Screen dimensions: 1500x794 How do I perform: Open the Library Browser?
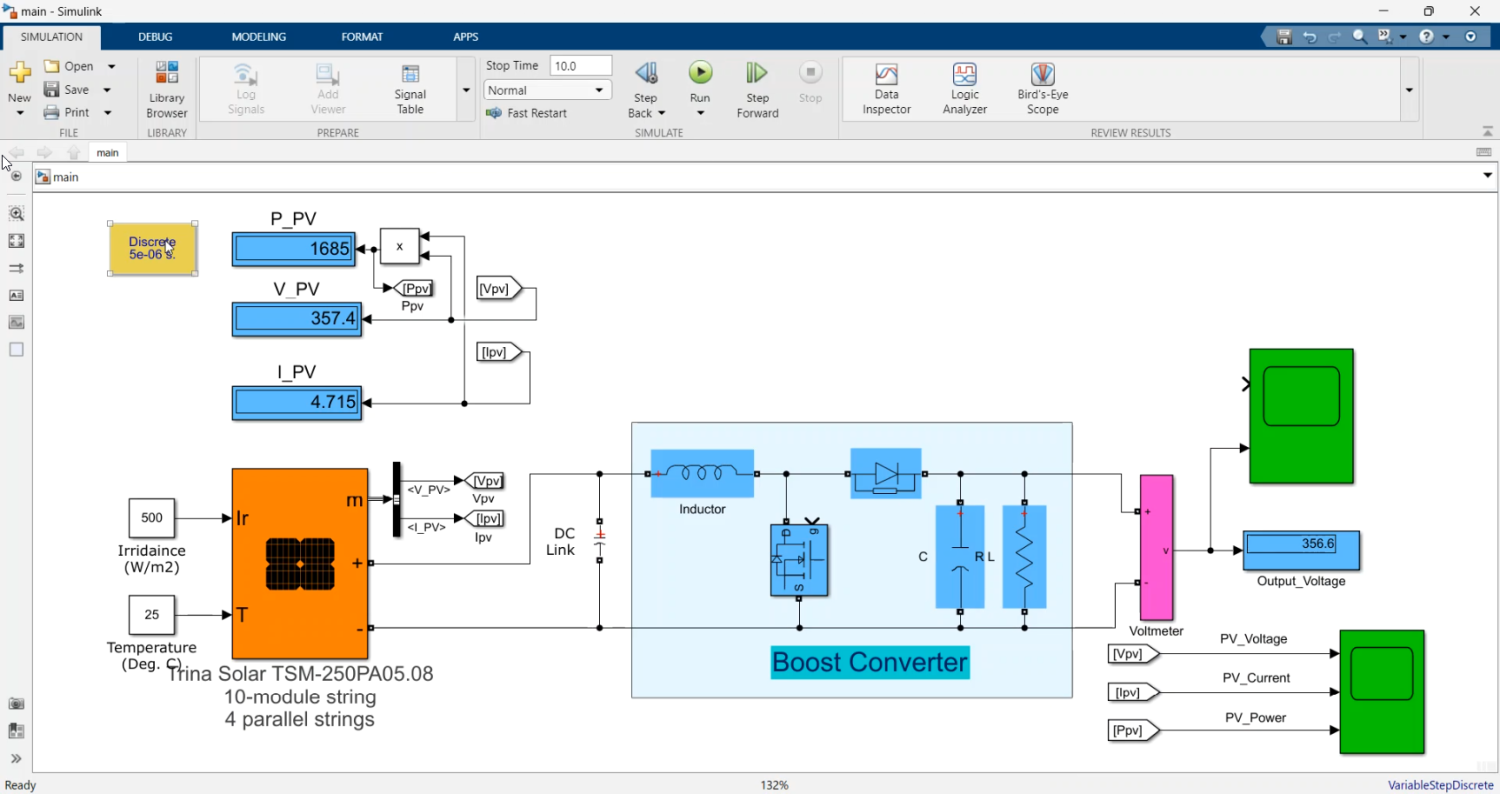coord(167,89)
